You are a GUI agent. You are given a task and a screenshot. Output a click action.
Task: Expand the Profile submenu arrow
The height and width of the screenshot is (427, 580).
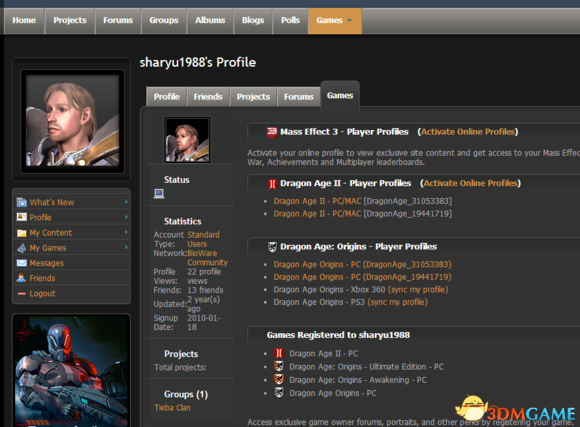[x=126, y=217]
